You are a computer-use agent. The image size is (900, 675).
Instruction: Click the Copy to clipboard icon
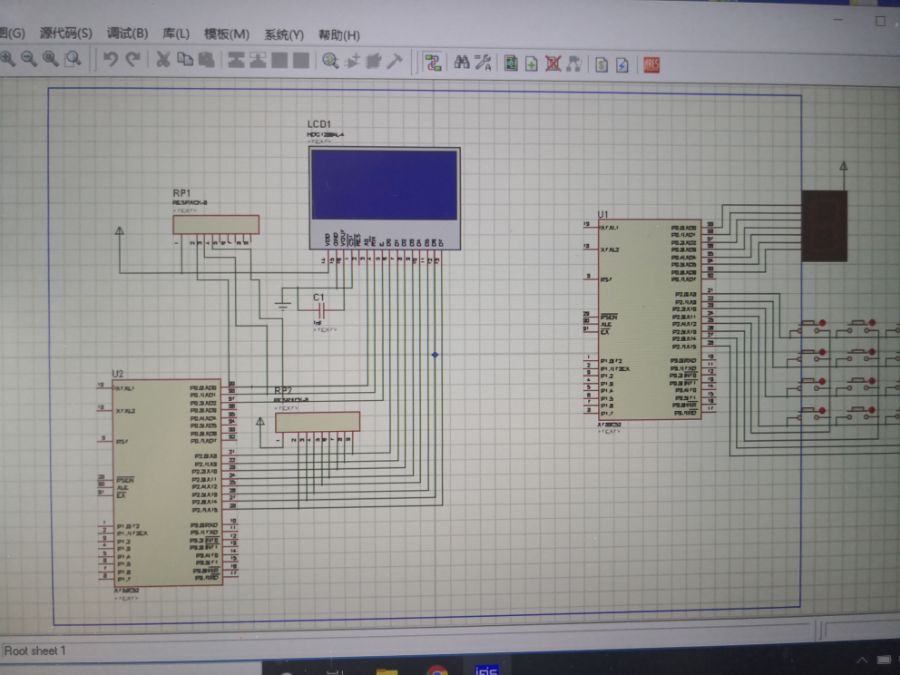184,59
